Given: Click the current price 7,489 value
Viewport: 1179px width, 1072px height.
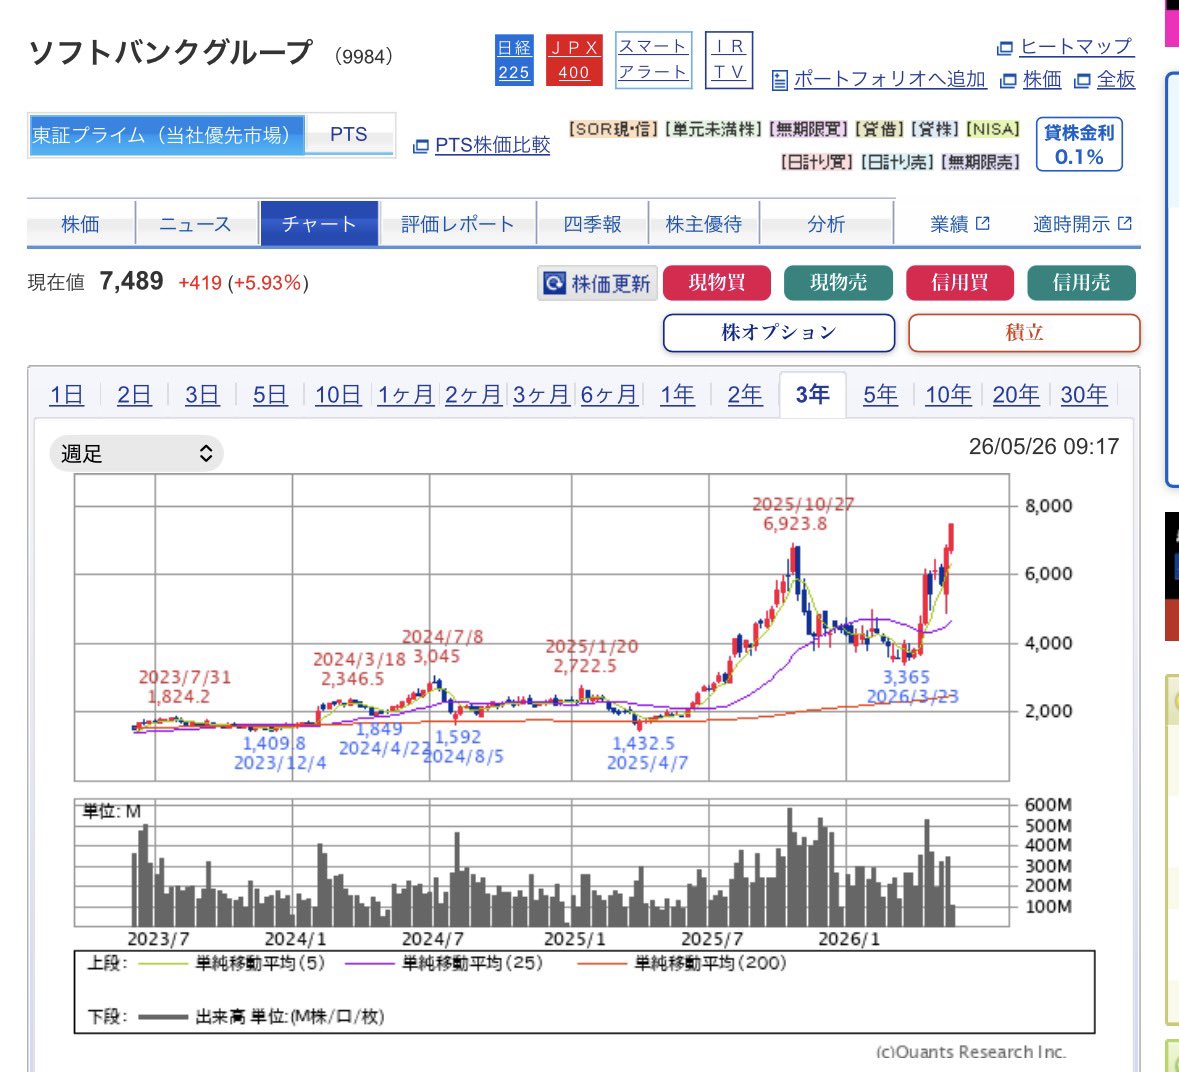Looking at the screenshot, I should (131, 282).
